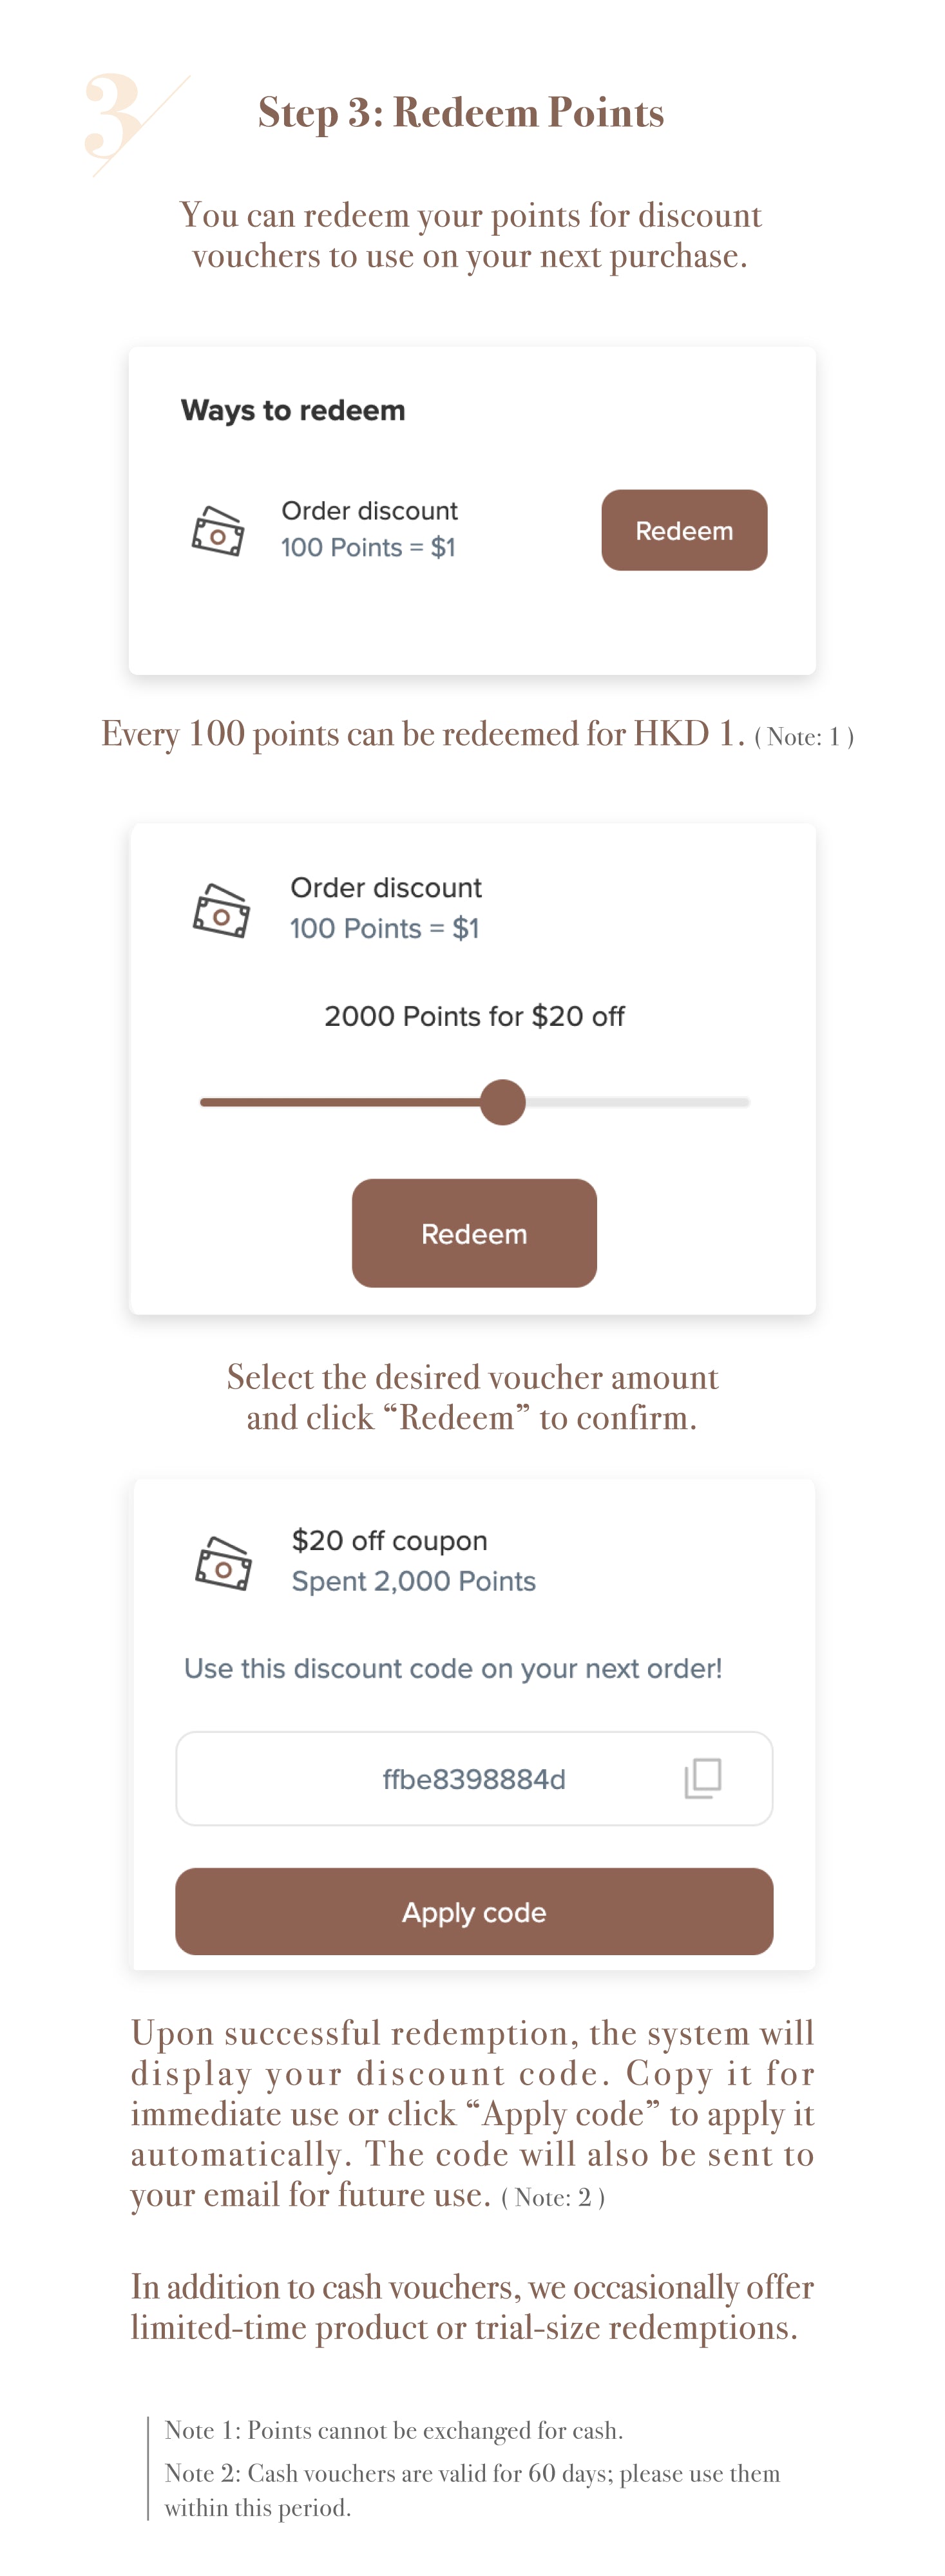Click the Use this discount code message
This screenshot has width=945, height=2576.
[x=452, y=1668]
